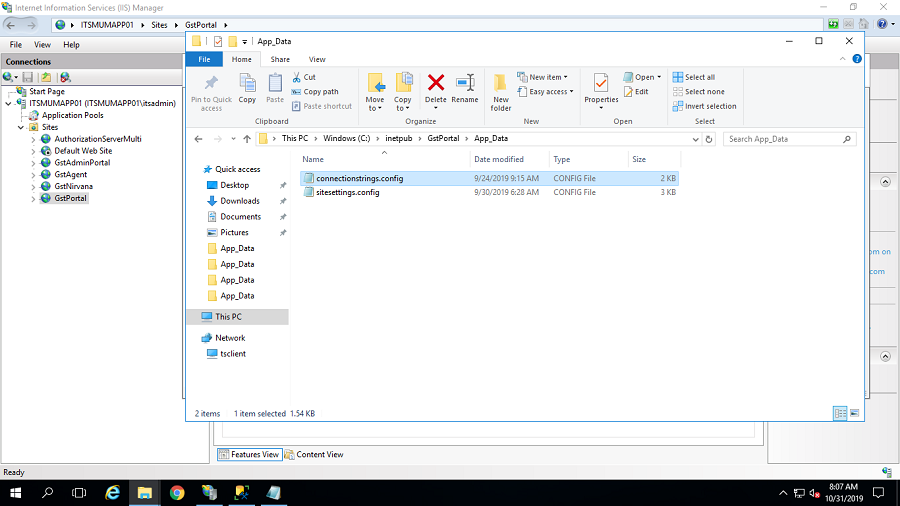Collapse the Sites tree node
Image resolution: width=900 pixels, height=506 pixels.
click(x=21, y=127)
